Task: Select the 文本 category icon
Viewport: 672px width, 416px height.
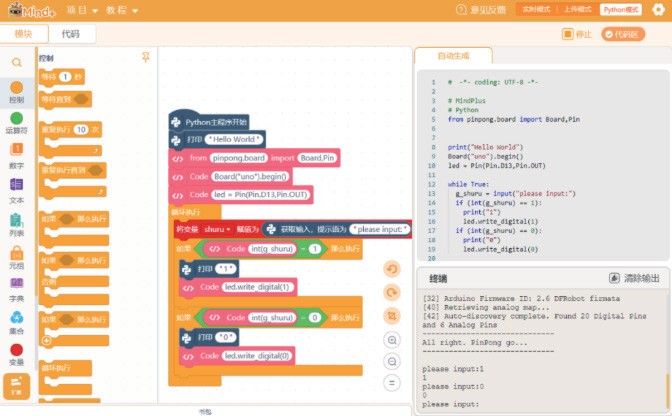Action: [16, 185]
